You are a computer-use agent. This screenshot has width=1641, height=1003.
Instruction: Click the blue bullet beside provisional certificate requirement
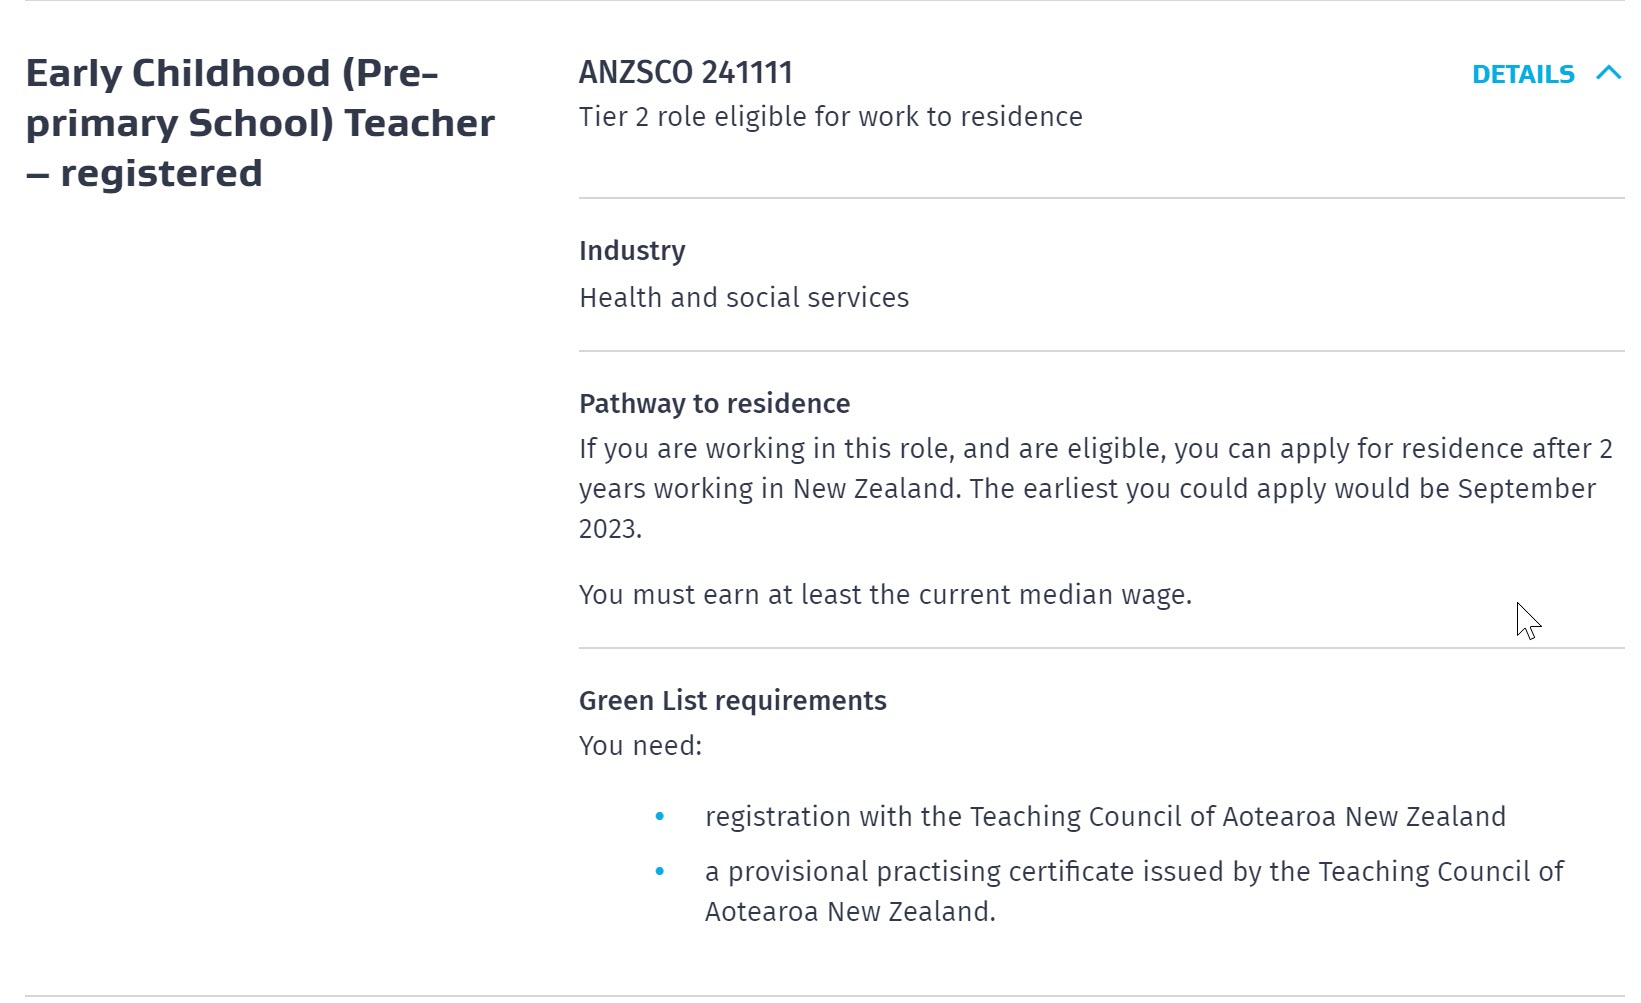click(x=660, y=872)
